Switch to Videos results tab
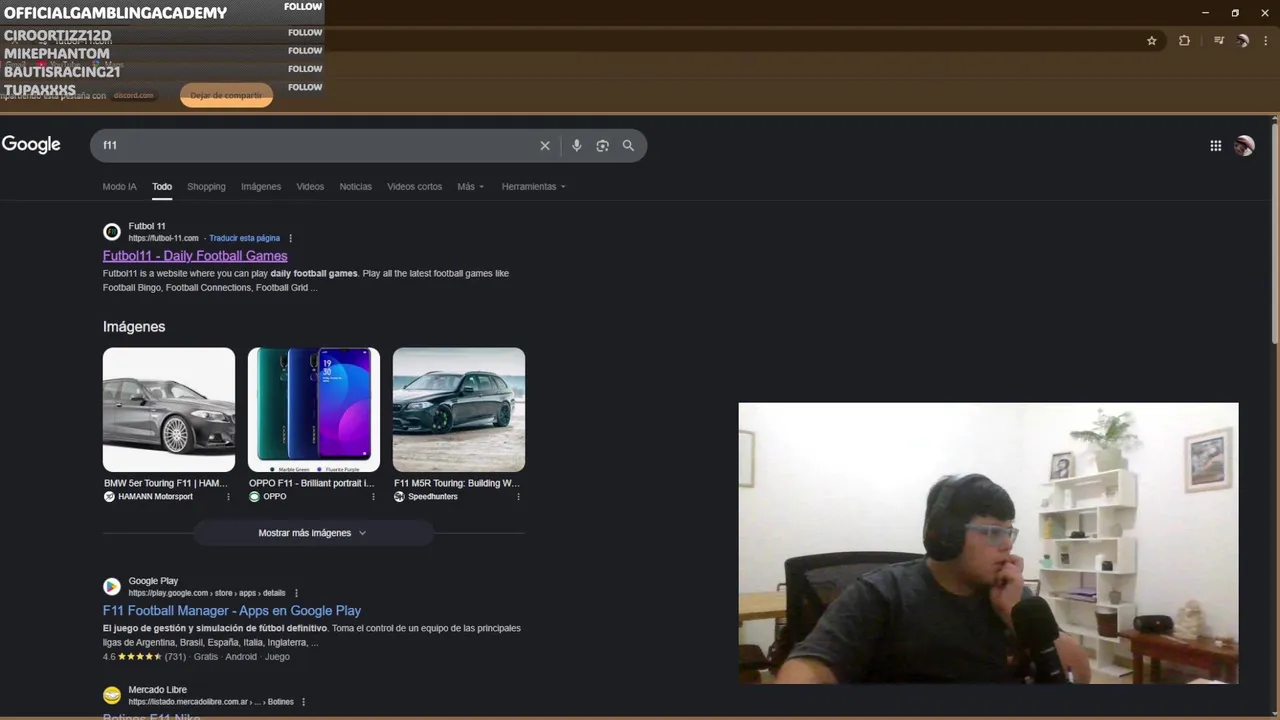 [310, 187]
